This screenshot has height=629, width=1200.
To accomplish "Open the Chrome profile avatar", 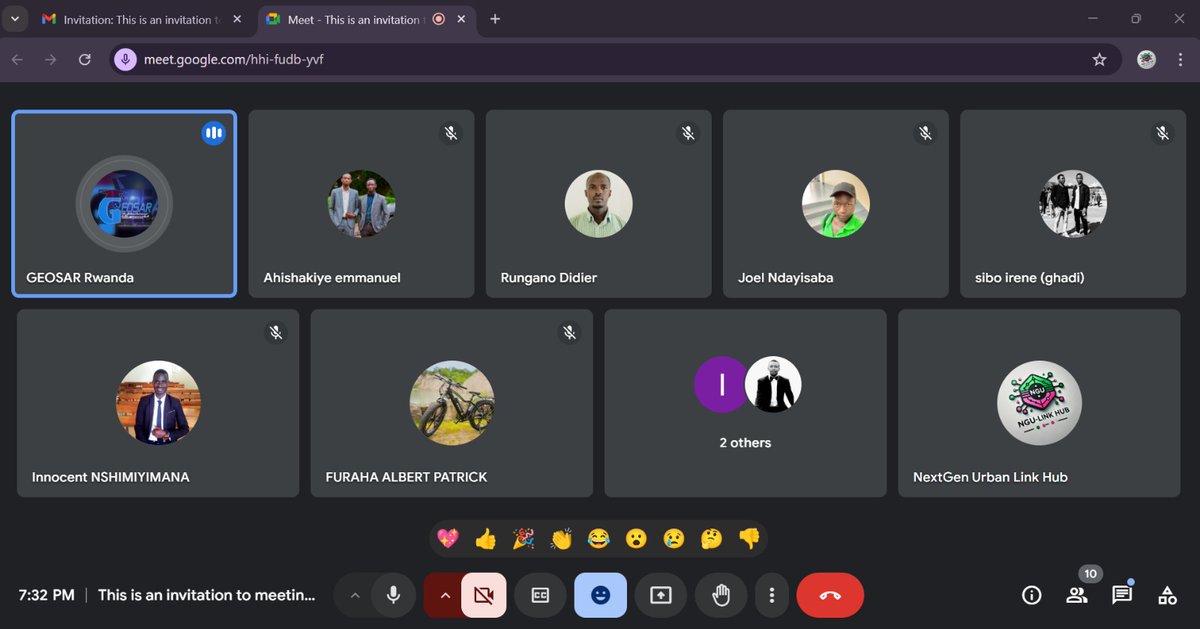I will pyautogui.click(x=1147, y=60).
